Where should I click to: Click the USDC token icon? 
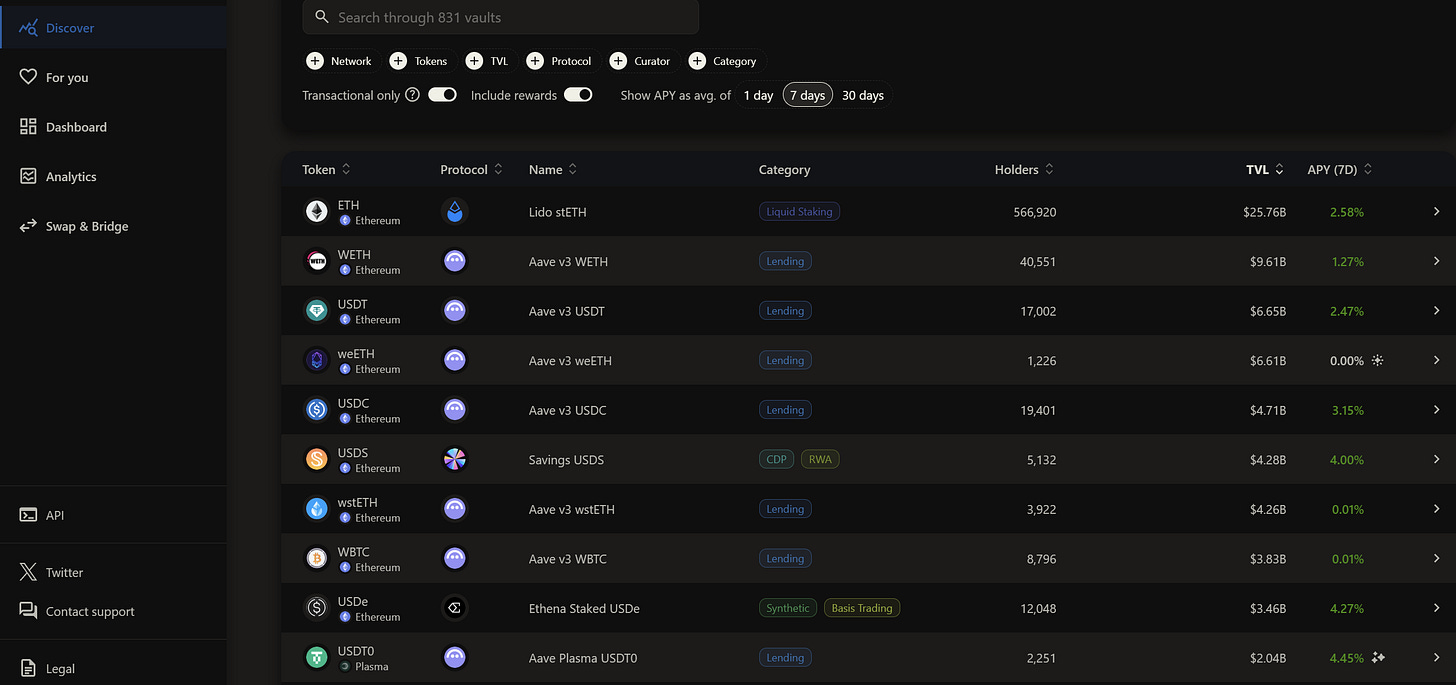pos(316,410)
